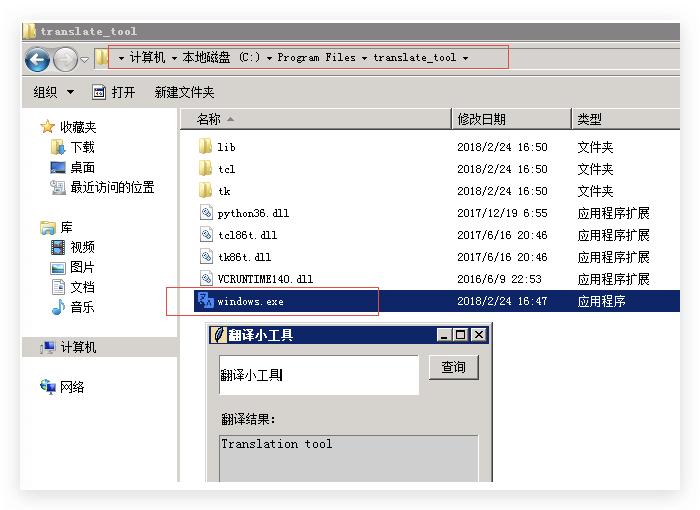Select 计算机 in the navigation pane
The width and height of the screenshot is (700, 510).
pyautogui.click(x=78, y=347)
